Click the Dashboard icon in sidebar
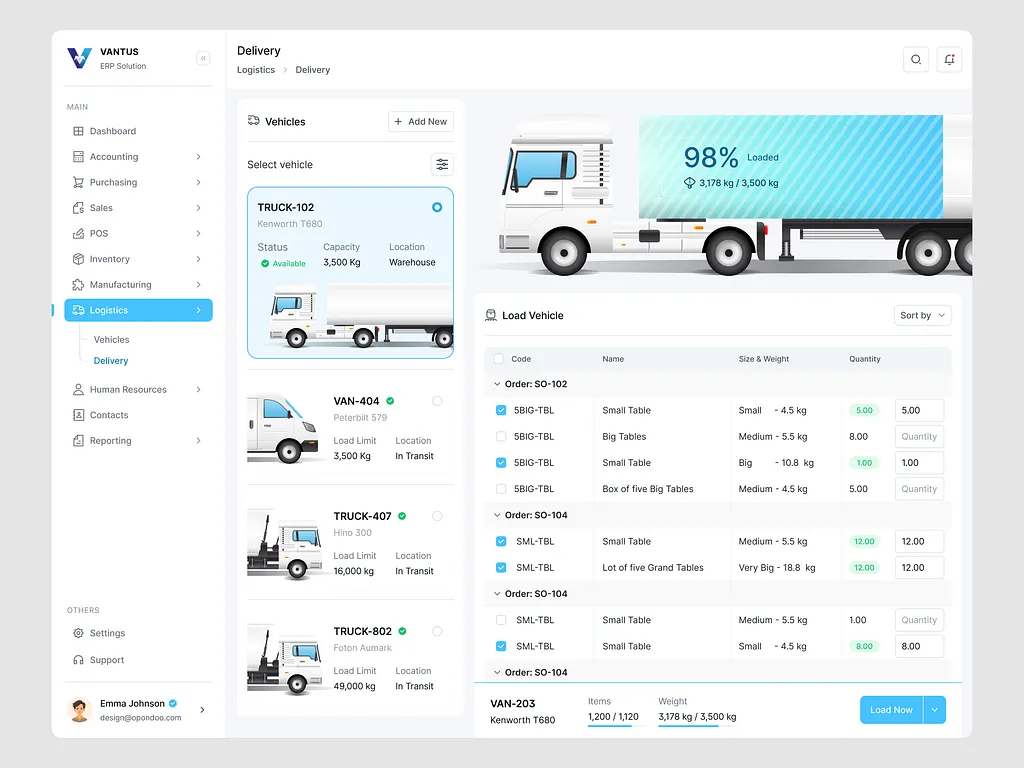 (79, 131)
